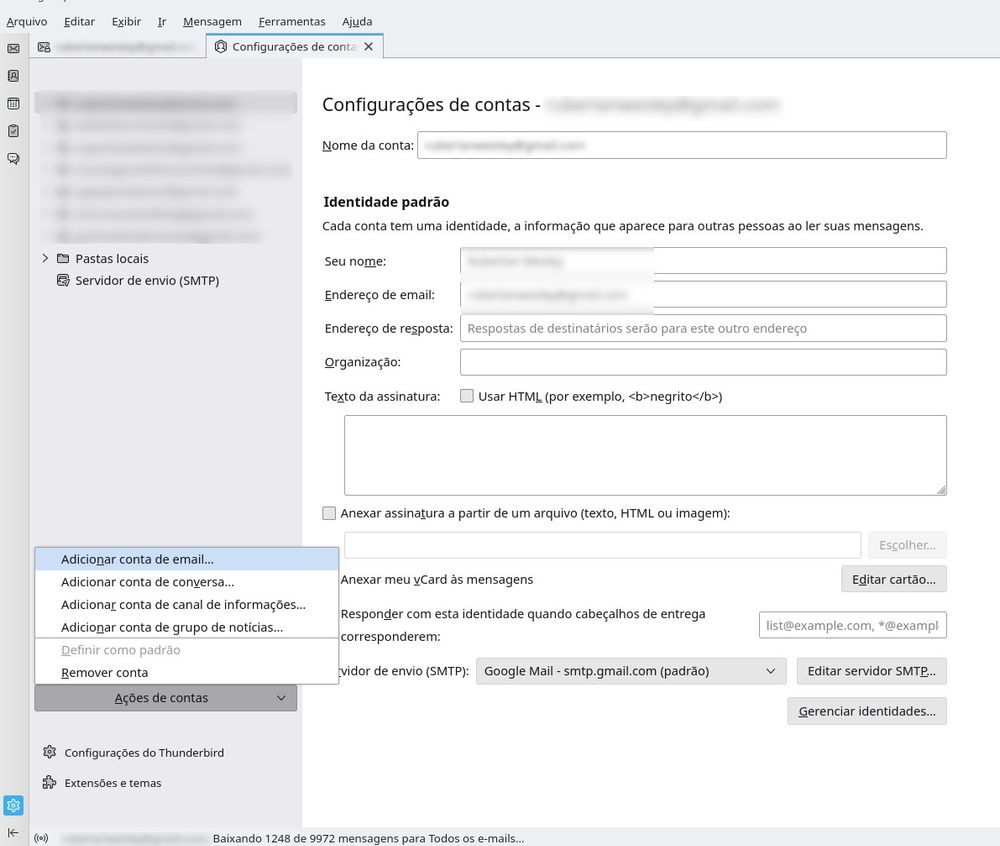The image size is (1000, 846).
Task: Expand the Pastas locais tree item
Action: point(44,258)
